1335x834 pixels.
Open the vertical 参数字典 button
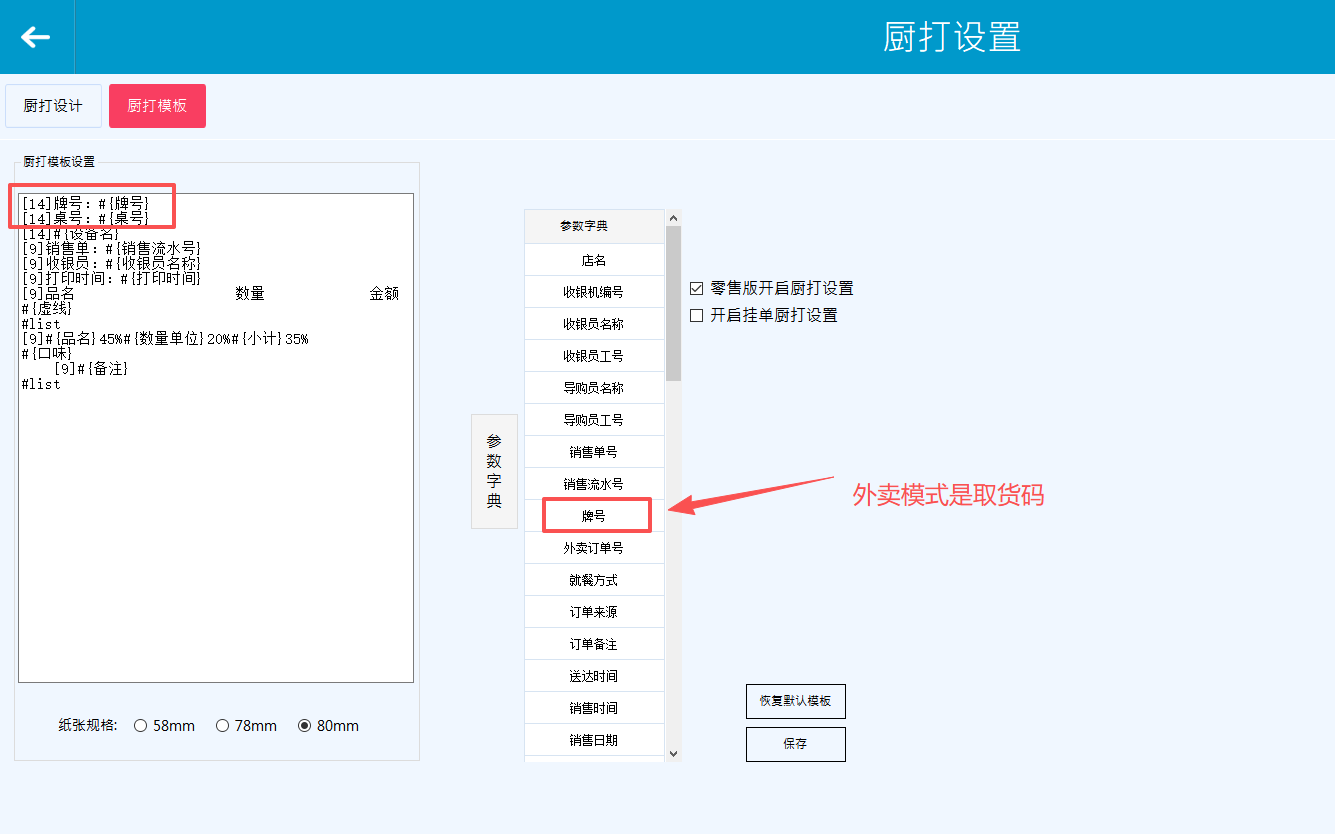tap(494, 471)
